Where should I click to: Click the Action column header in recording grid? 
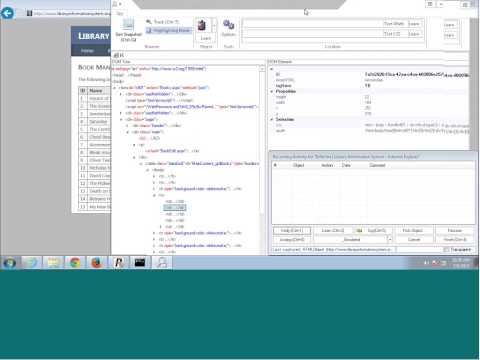pos(327,165)
